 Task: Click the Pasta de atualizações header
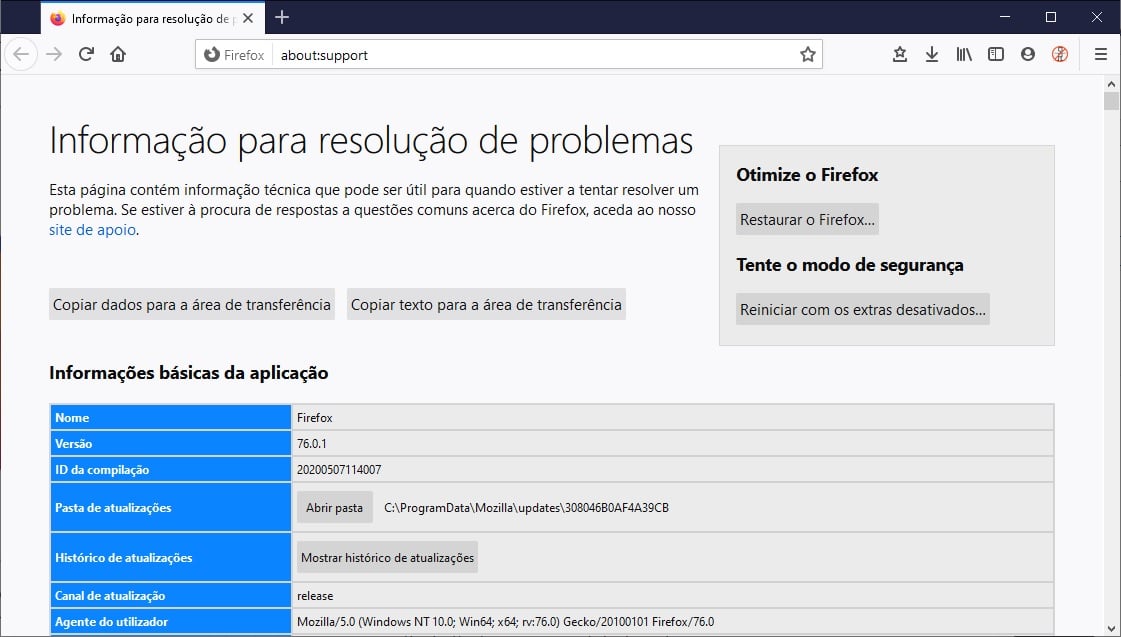[171, 508]
